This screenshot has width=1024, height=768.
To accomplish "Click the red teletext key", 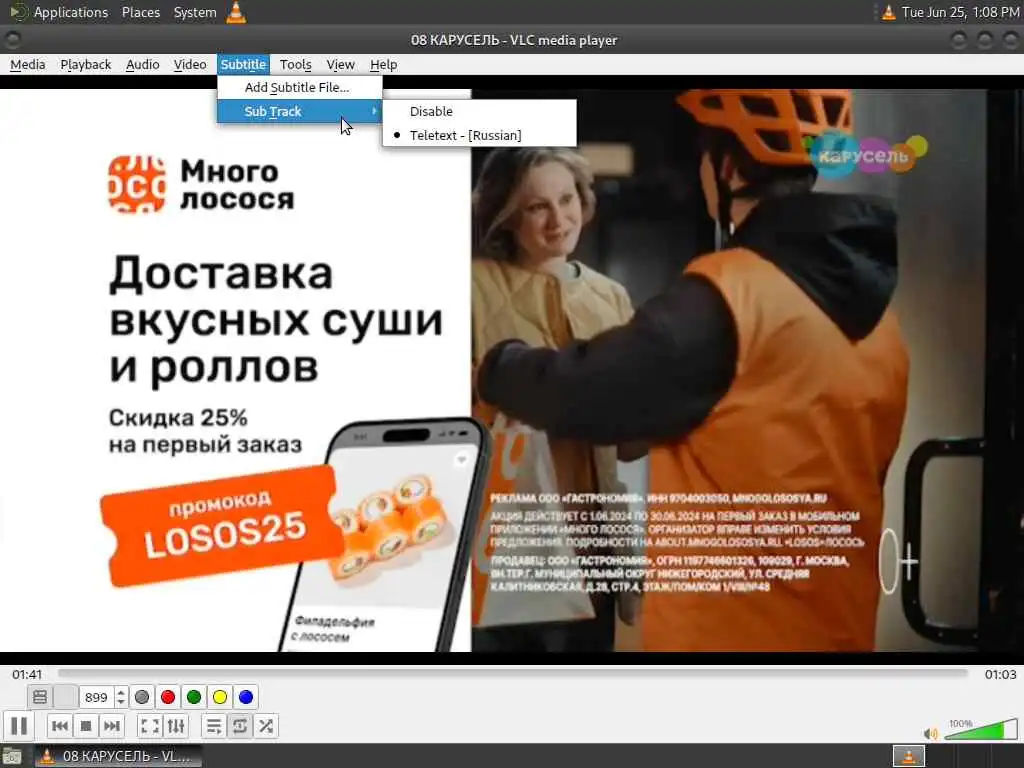I will (x=168, y=697).
